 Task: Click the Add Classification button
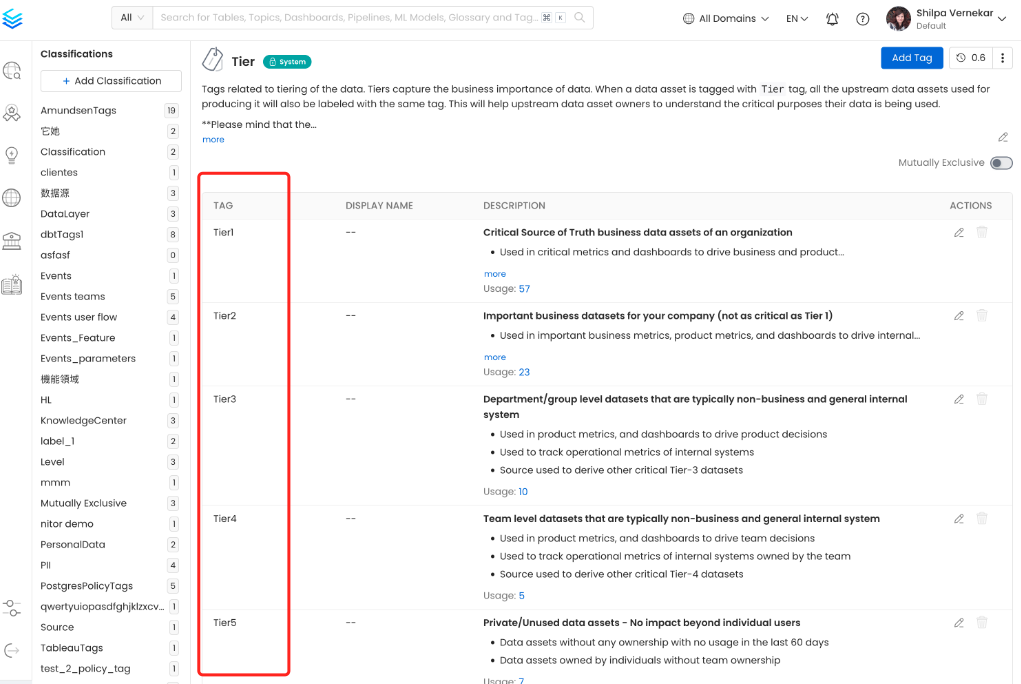point(111,81)
